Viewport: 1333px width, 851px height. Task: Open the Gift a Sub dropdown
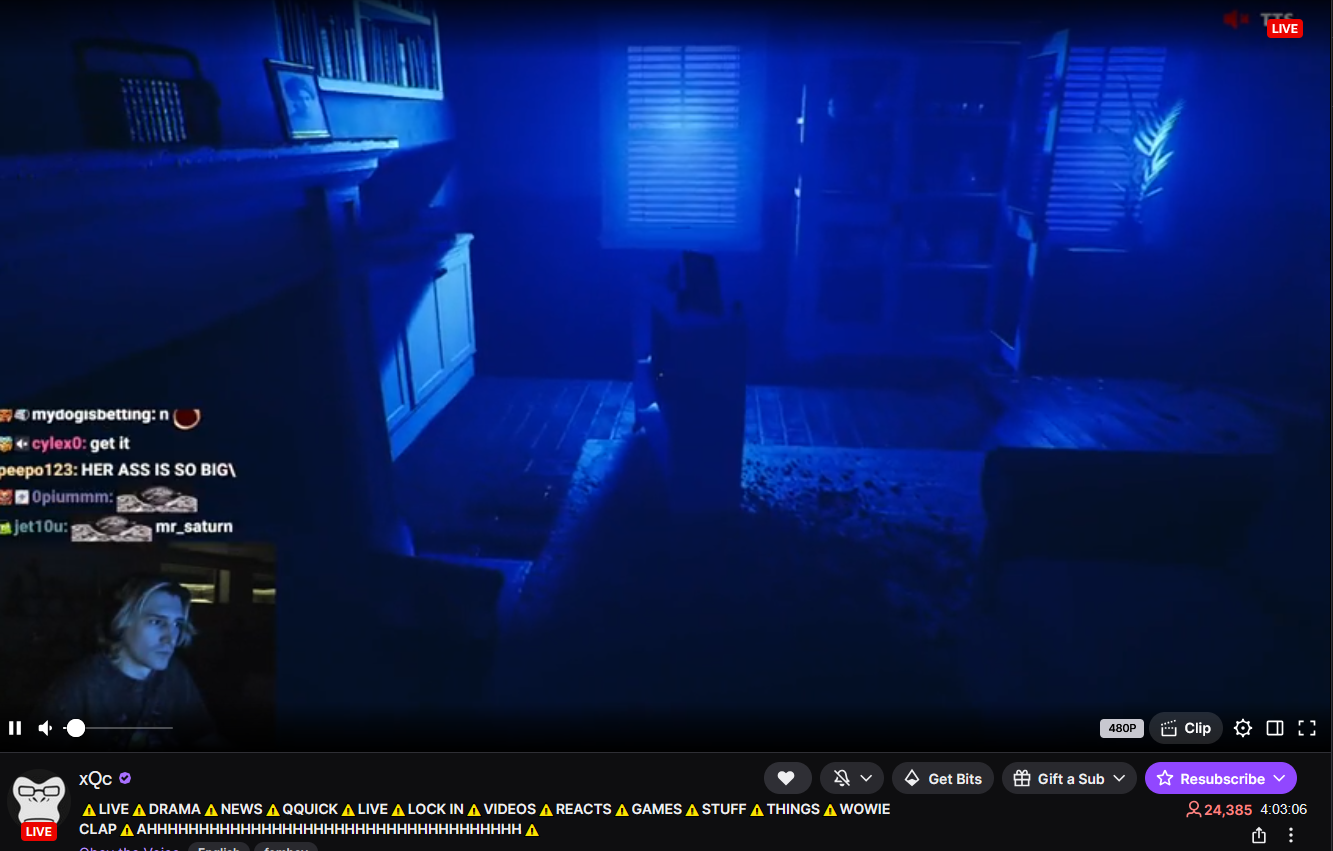(1068, 778)
